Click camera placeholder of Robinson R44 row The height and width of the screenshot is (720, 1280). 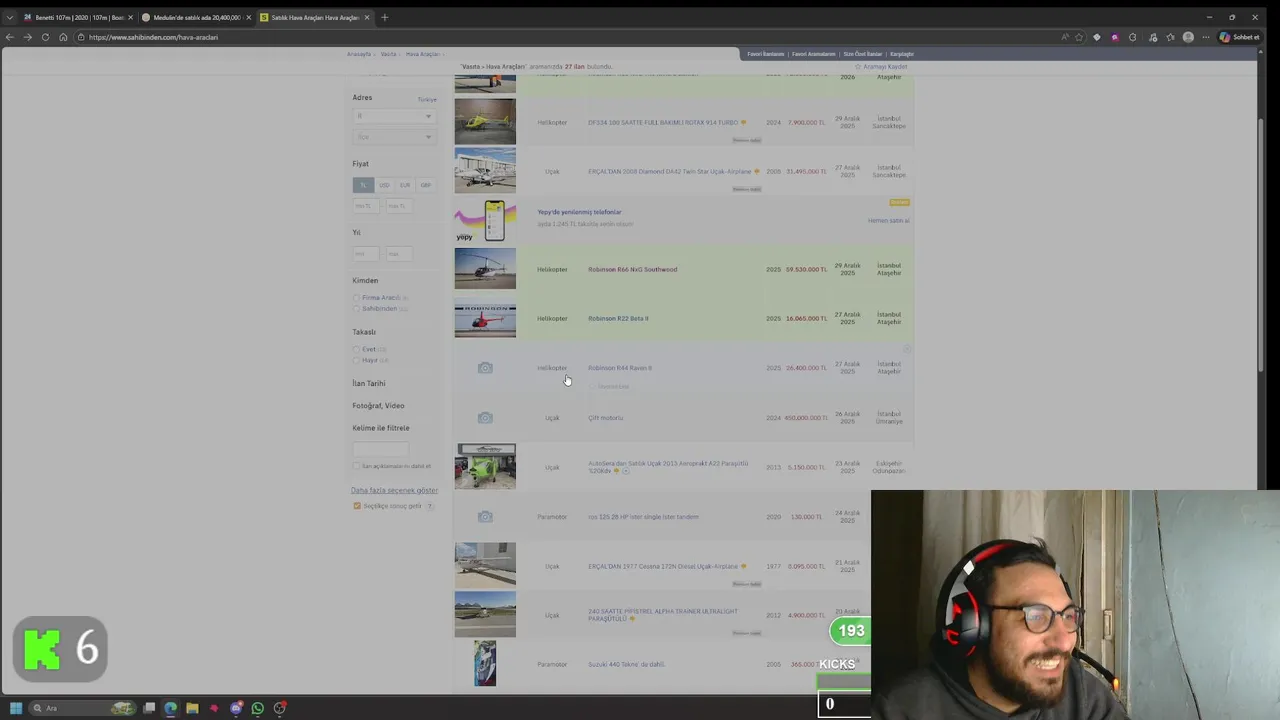tap(485, 368)
